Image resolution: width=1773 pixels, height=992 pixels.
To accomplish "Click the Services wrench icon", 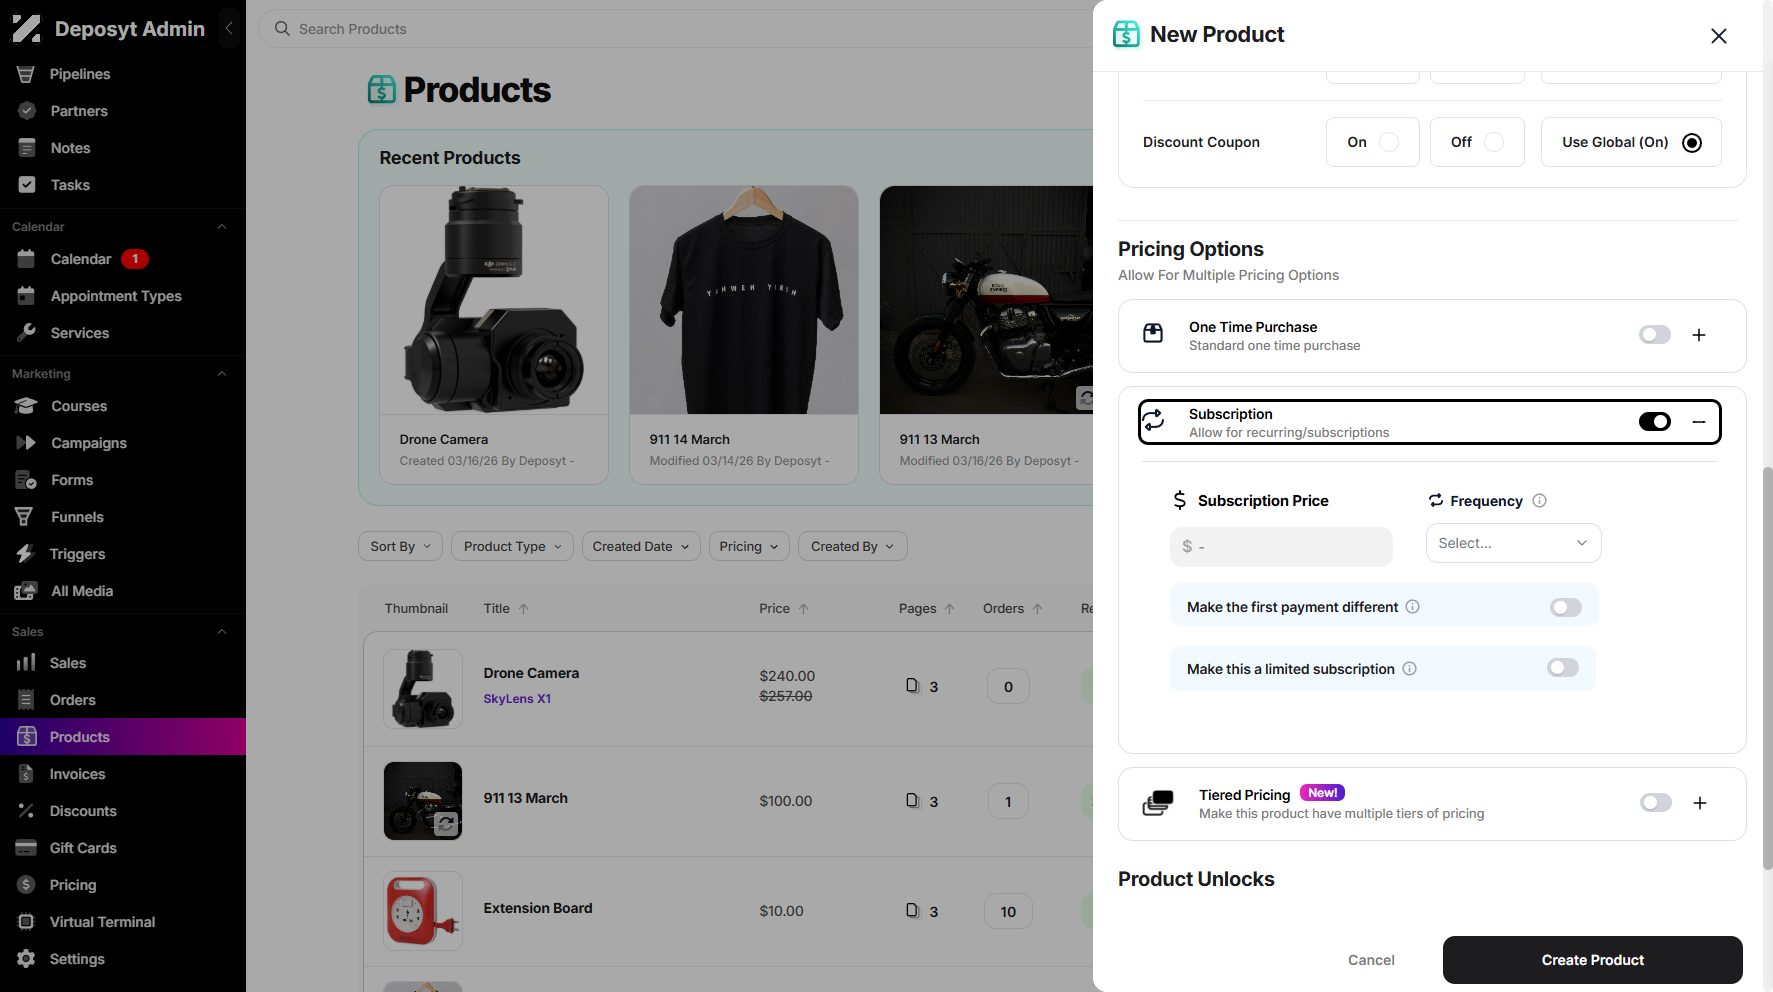I will click(27, 333).
